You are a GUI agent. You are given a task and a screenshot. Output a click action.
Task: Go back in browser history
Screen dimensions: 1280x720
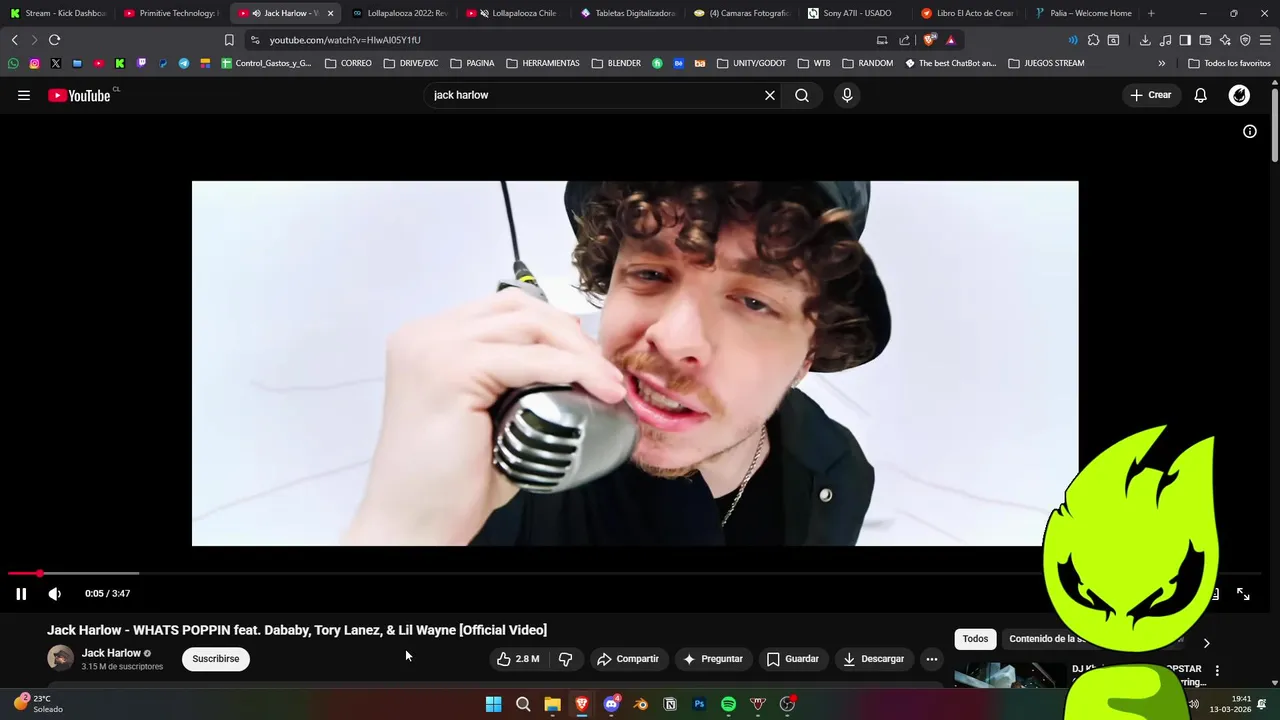[x=14, y=40]
